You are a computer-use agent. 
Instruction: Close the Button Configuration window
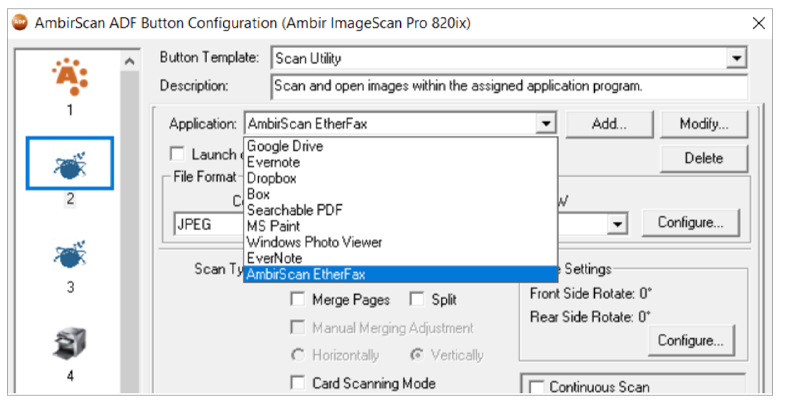[758, 23]
